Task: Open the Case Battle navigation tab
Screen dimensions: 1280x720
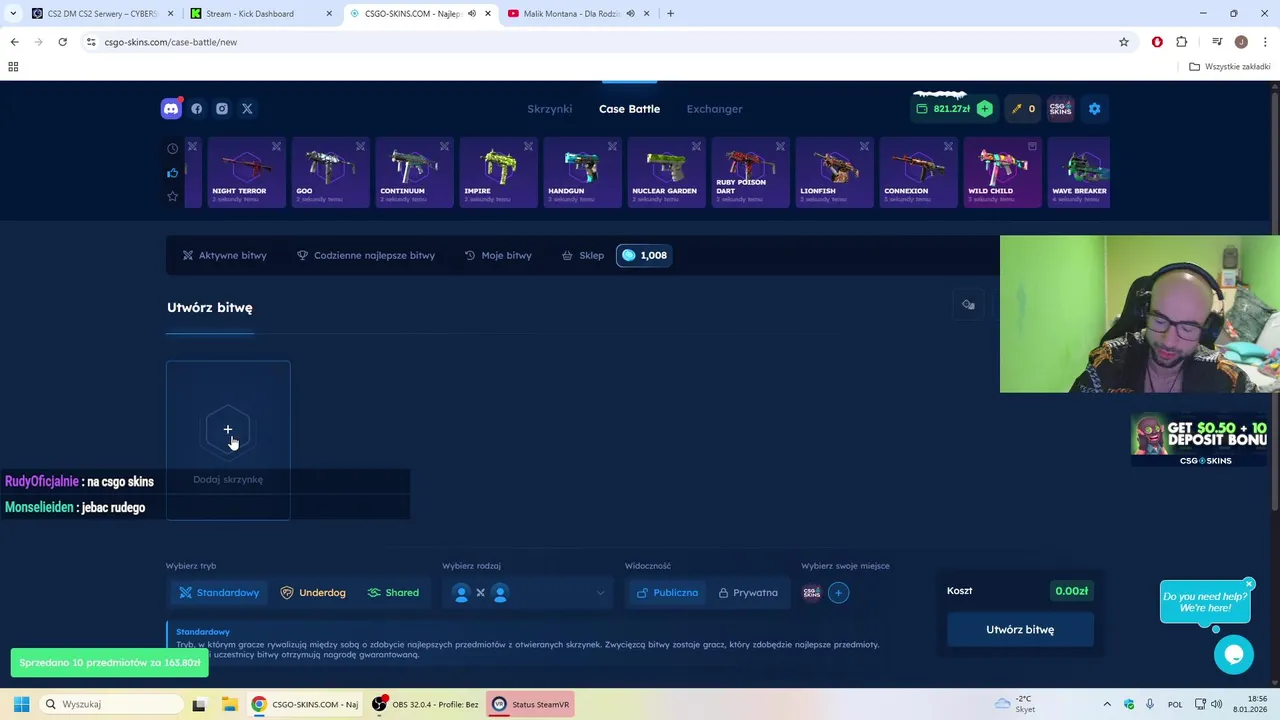Action: click(x=629, y=109)
